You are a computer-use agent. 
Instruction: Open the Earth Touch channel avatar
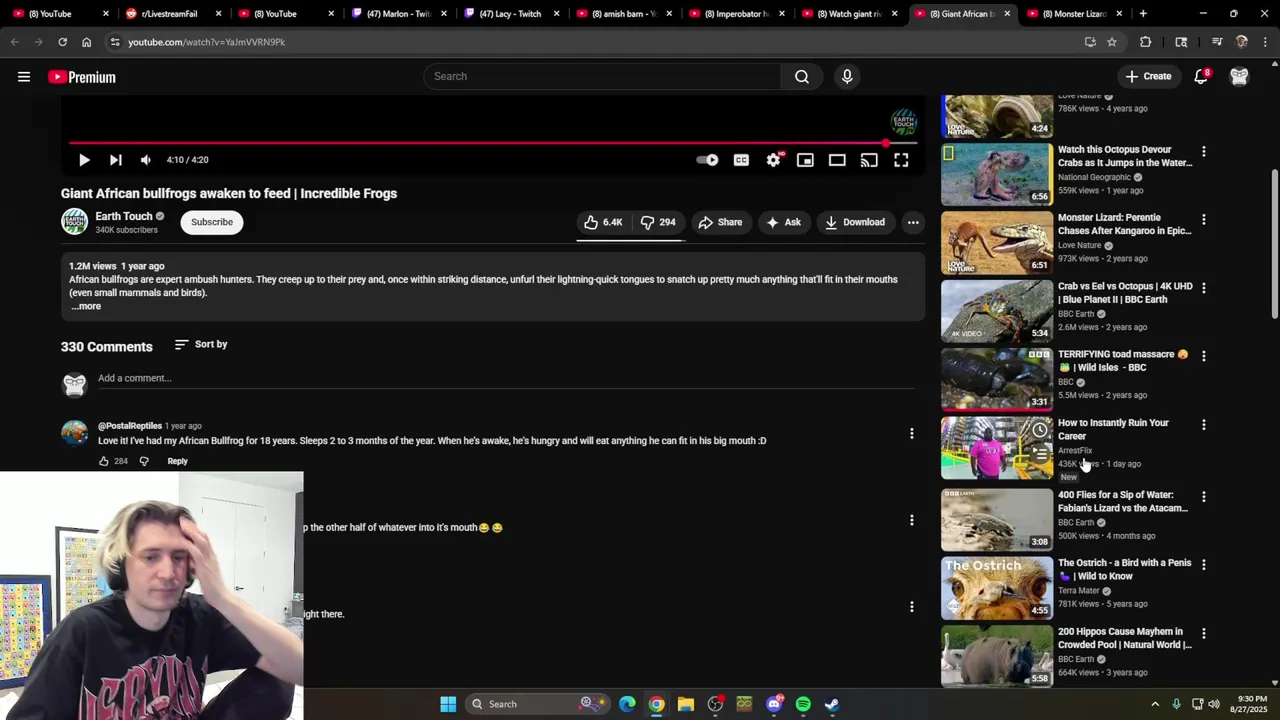click(x=75, y=222)
